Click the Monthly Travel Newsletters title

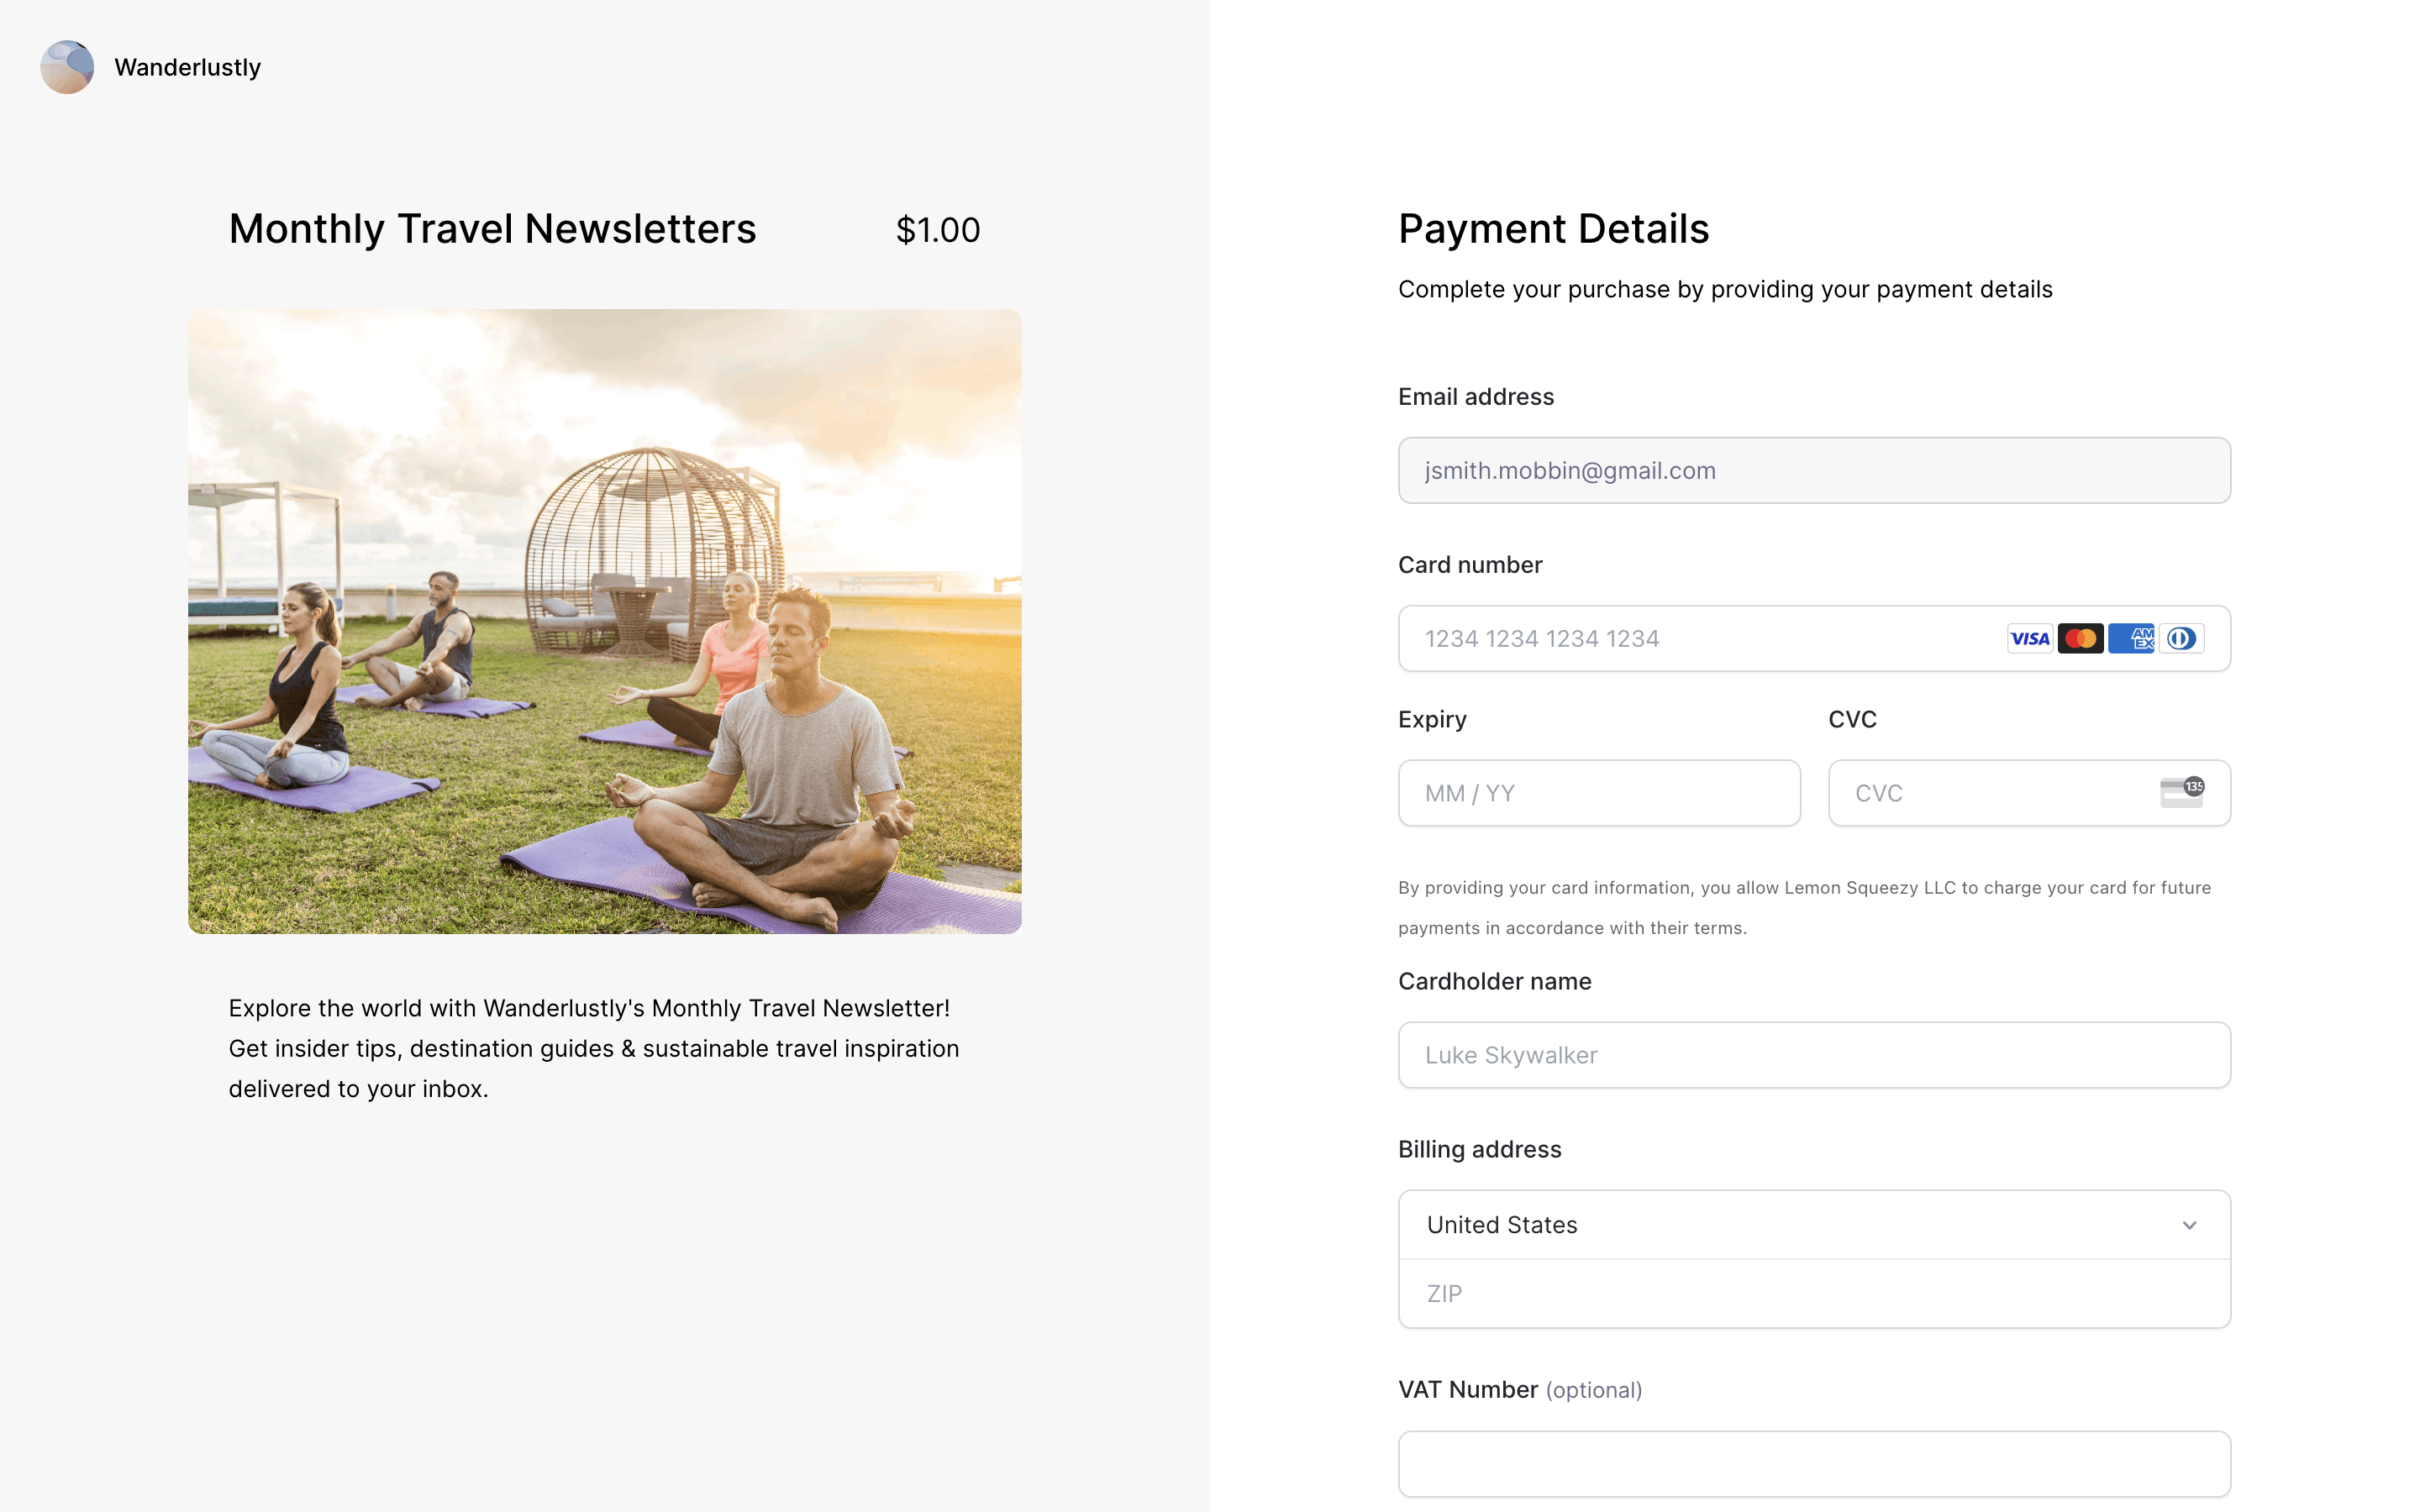tap(492, 229)
